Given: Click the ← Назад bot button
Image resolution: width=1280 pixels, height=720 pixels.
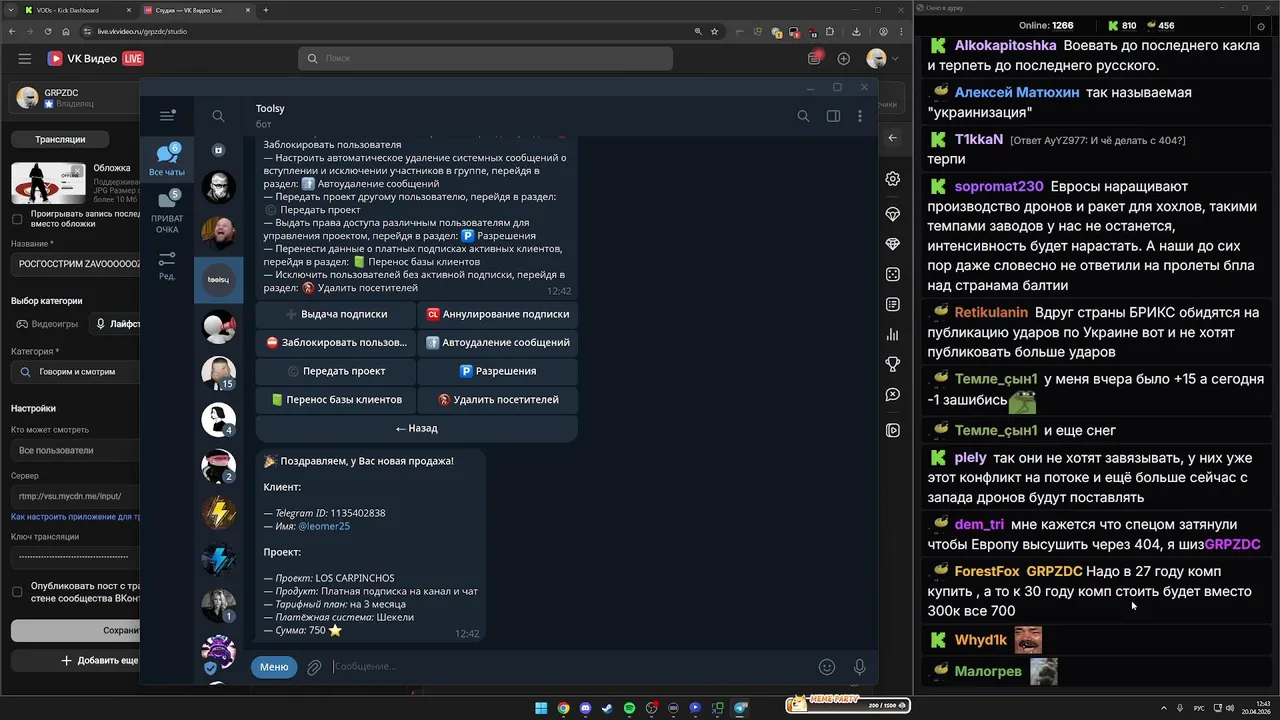Looking at the screenshot, I should pyautogui.click(x=416, y=428).
